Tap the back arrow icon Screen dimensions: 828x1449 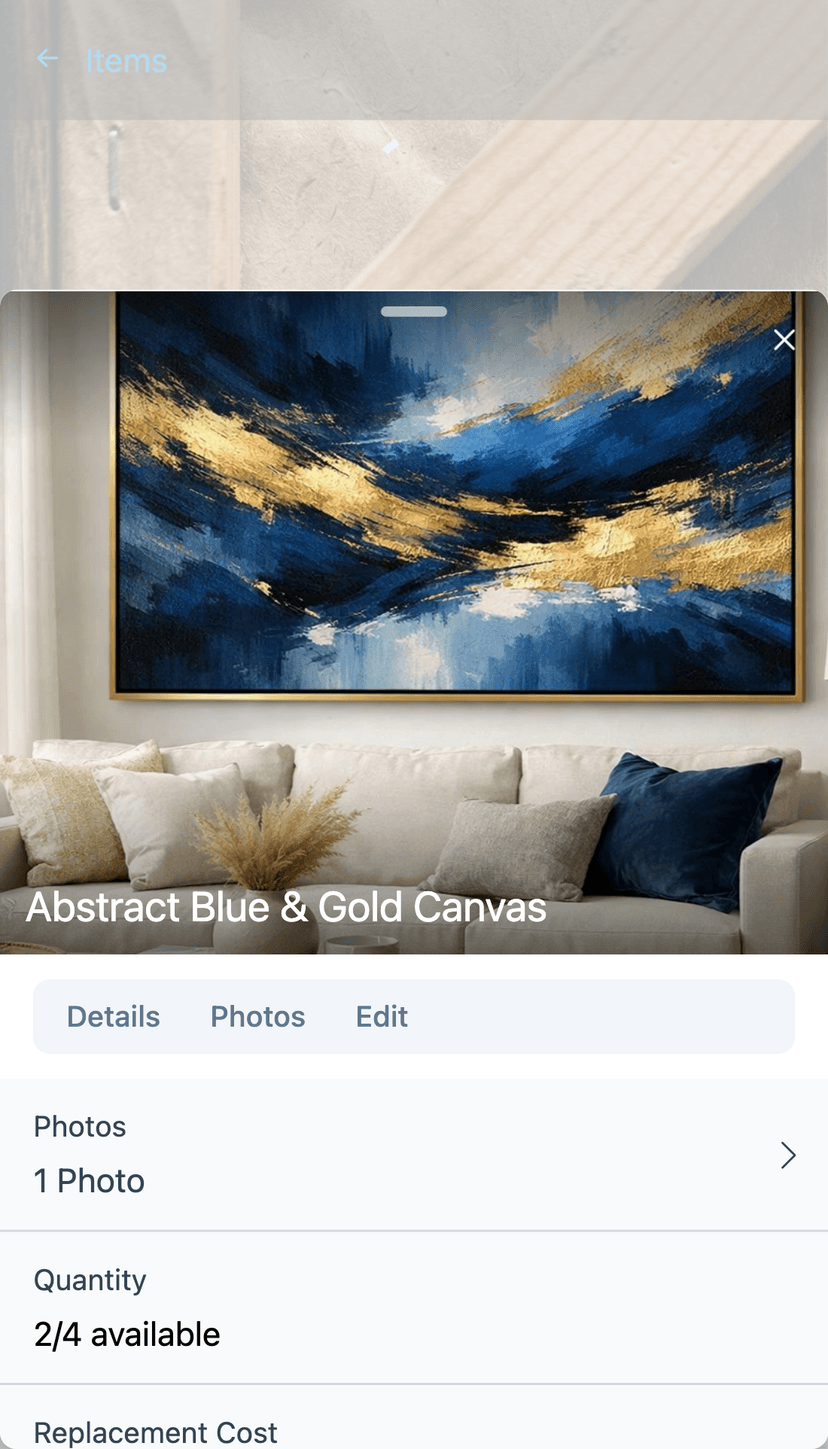click(x=47, y=59)
